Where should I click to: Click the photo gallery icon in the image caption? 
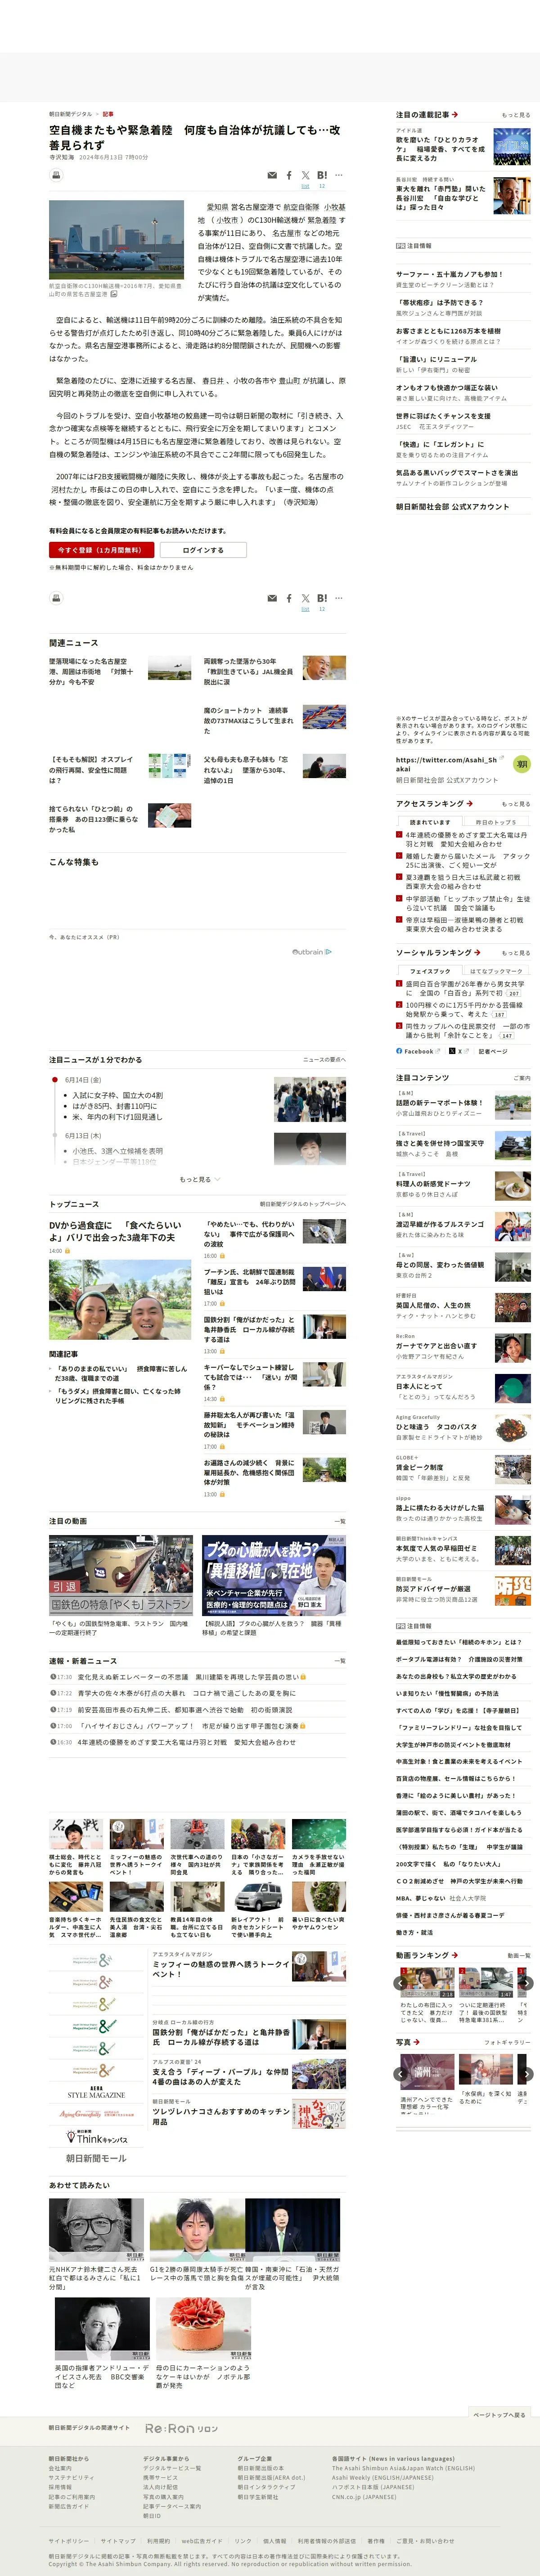[114, 294]
